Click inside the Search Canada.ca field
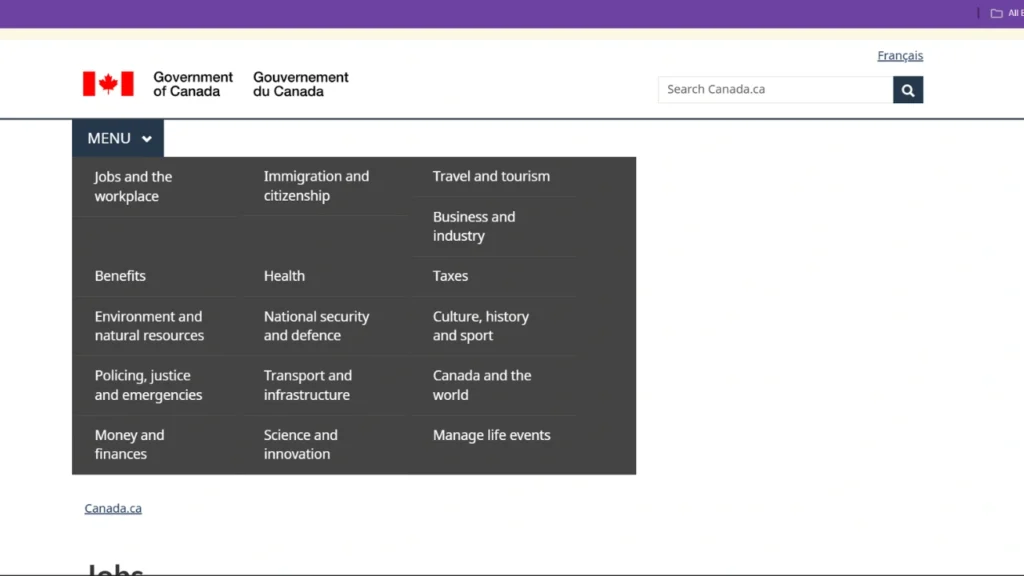Screen dimensions: 1024x576 (x=775, y=90)
